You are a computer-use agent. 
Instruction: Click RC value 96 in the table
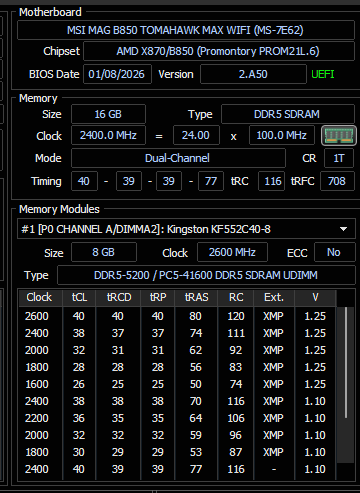click(236, 435)
